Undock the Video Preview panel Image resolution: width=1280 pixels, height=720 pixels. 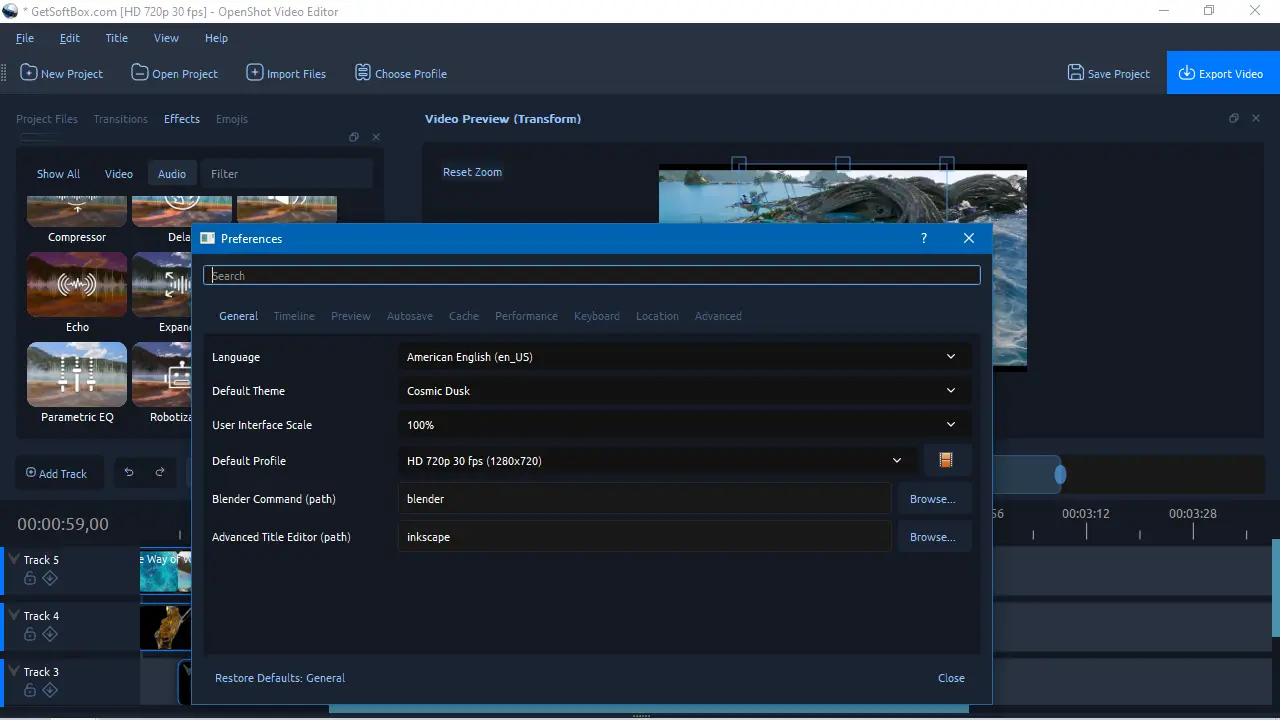(x=1234, y=118)
